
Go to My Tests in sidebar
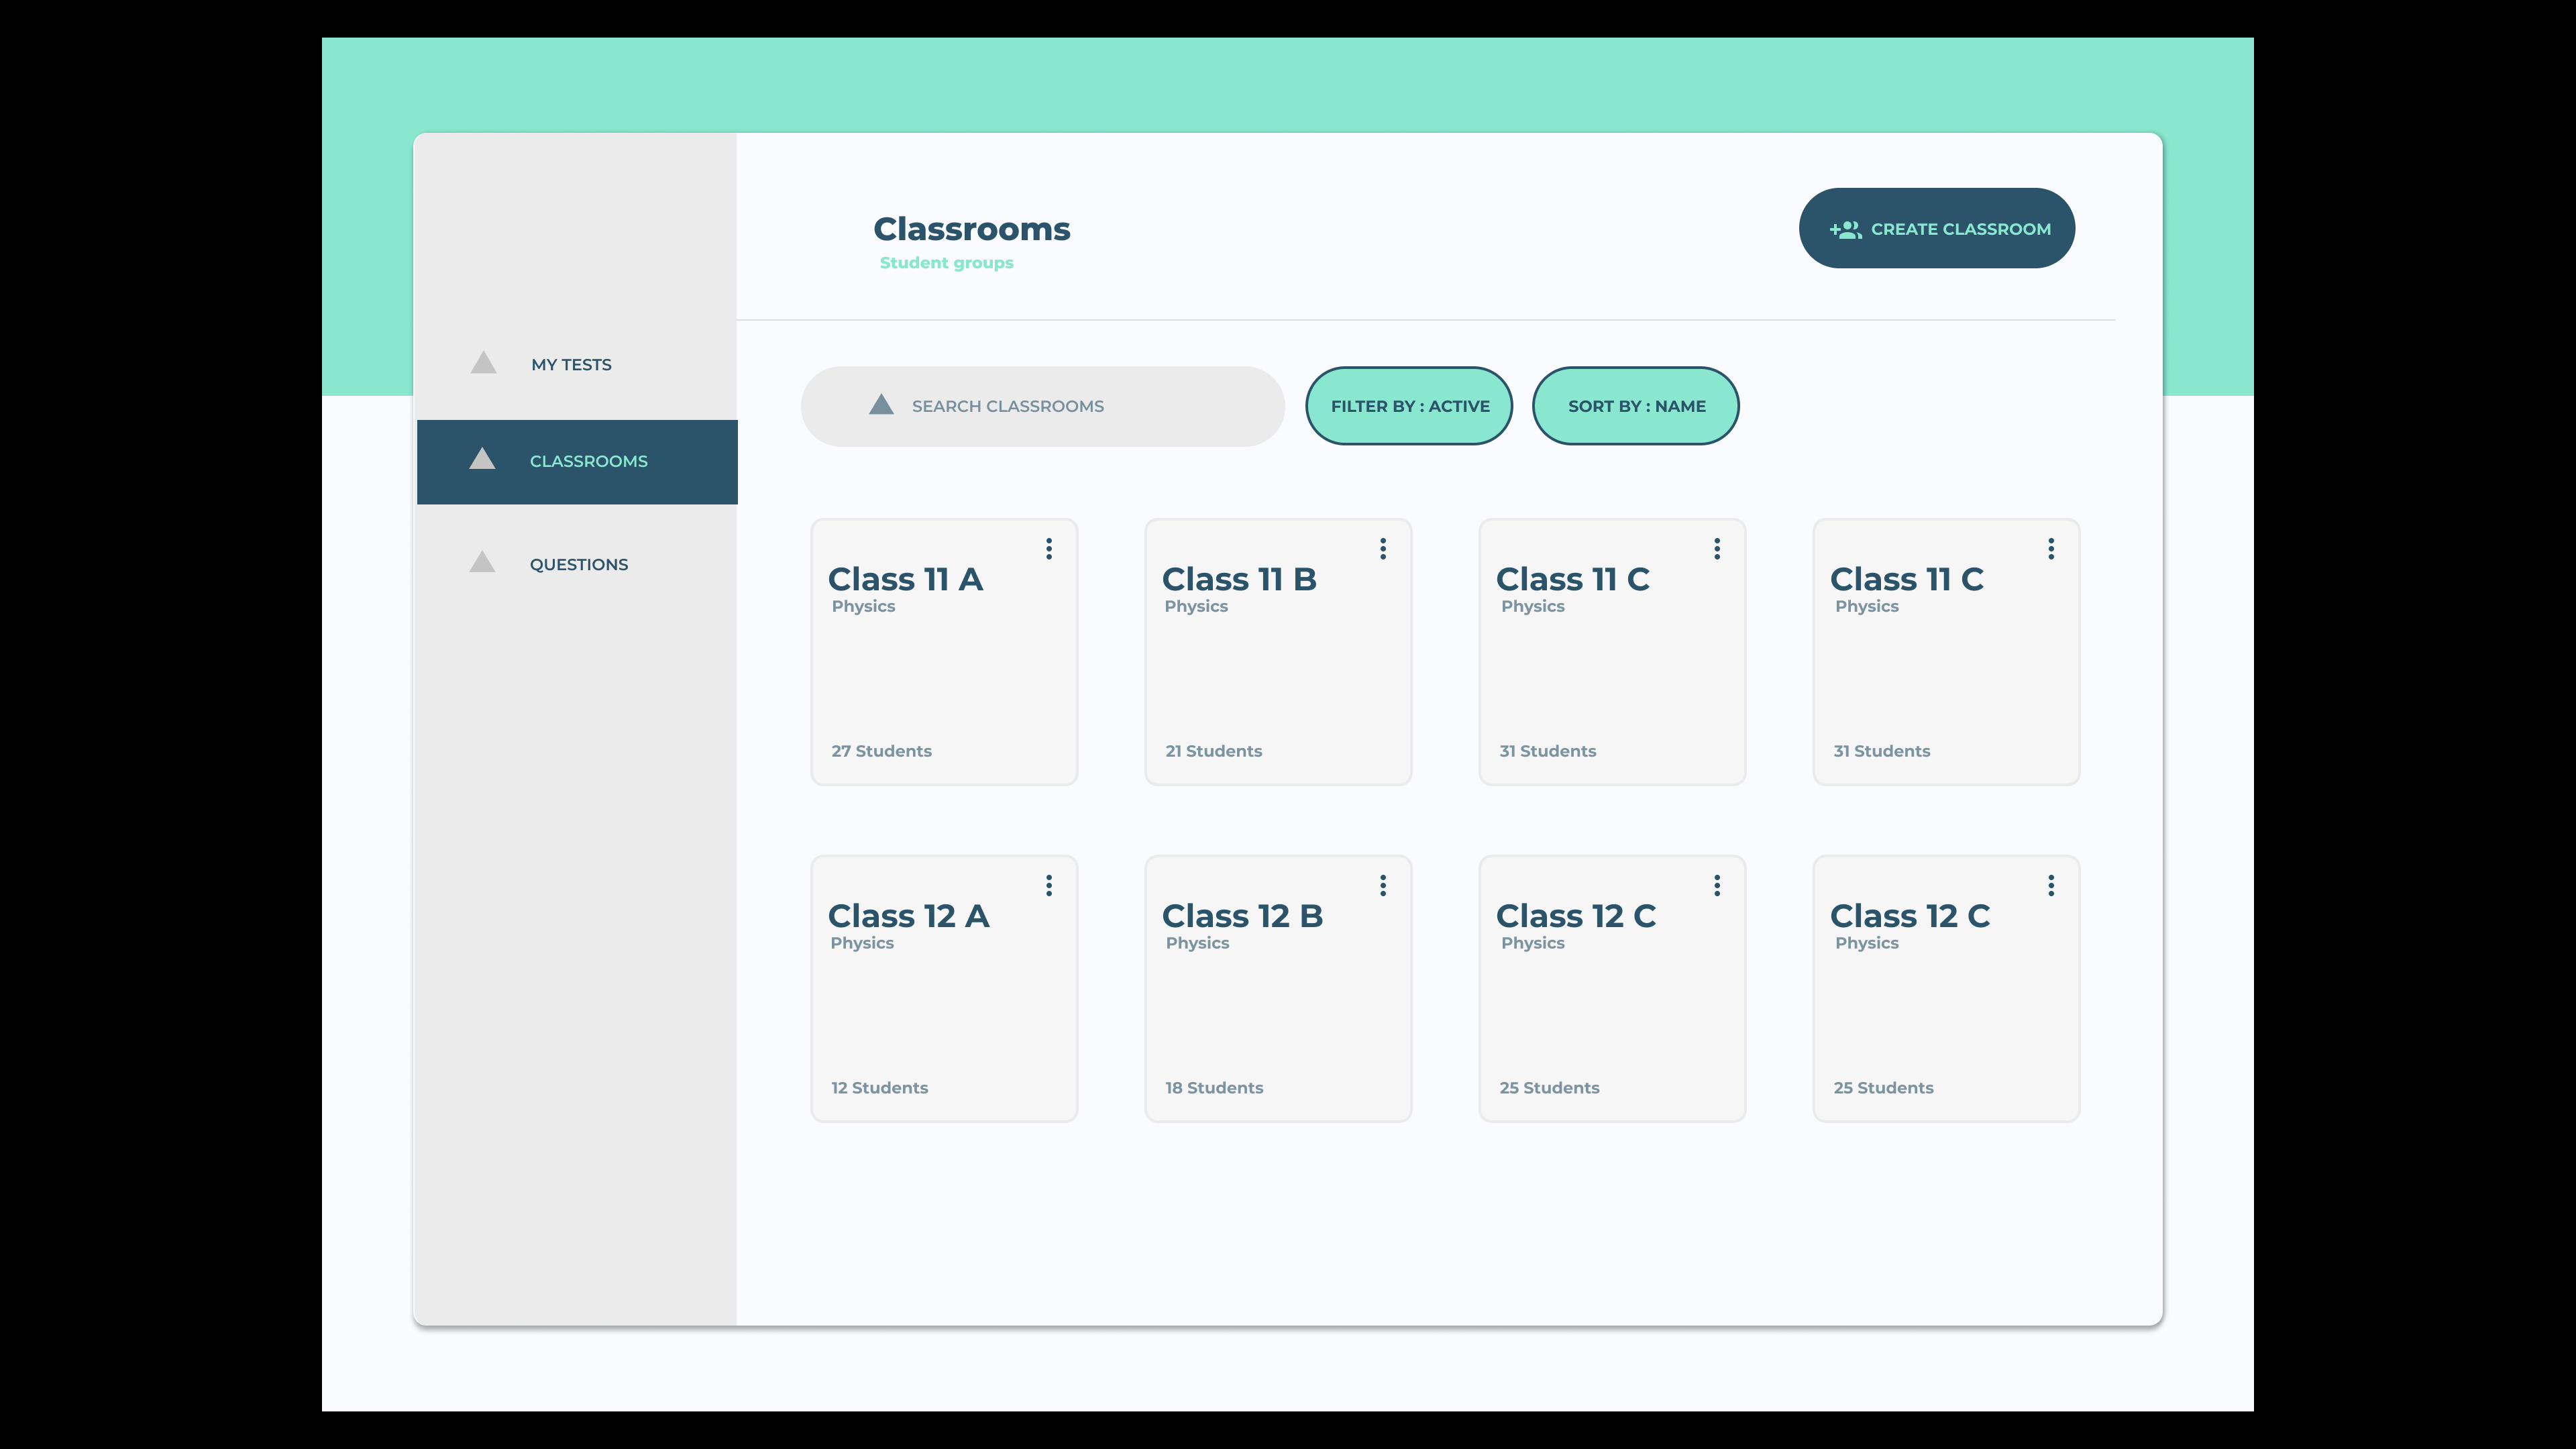571,365
